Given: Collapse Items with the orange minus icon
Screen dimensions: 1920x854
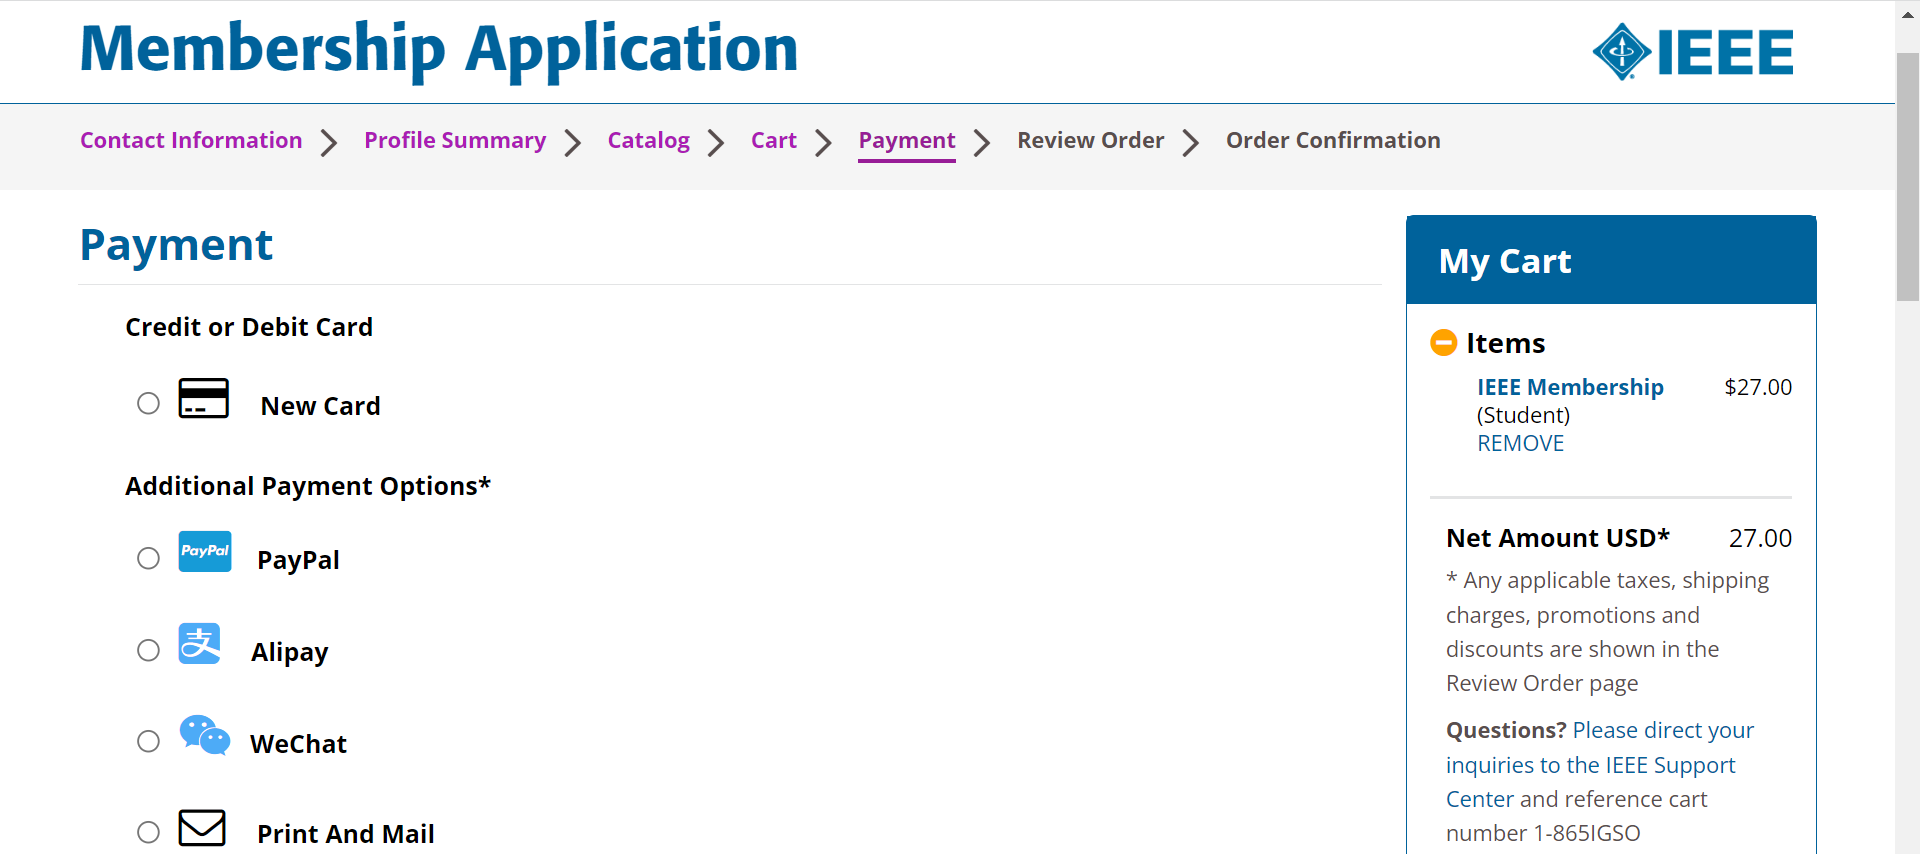Looking at the screenshot, I should [1443, 343].
